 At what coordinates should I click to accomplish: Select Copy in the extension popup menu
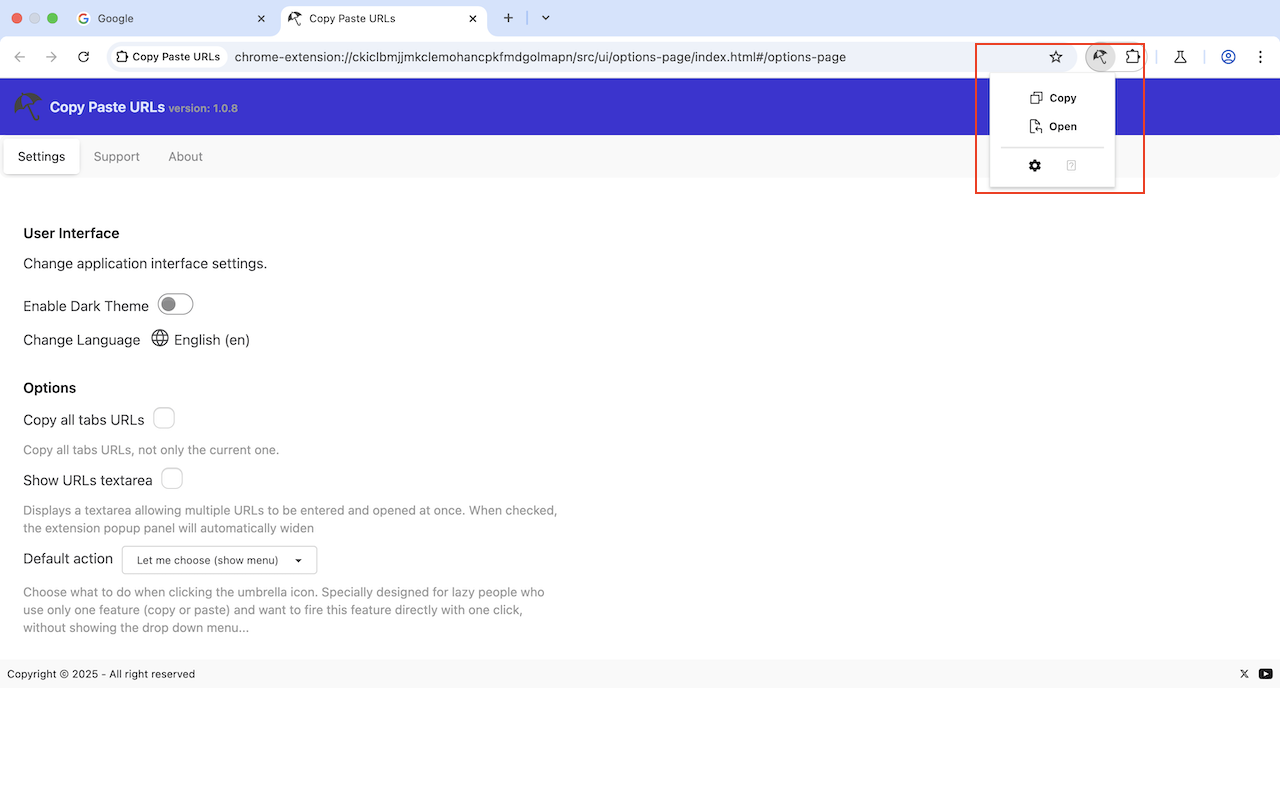coord(1053,97)
